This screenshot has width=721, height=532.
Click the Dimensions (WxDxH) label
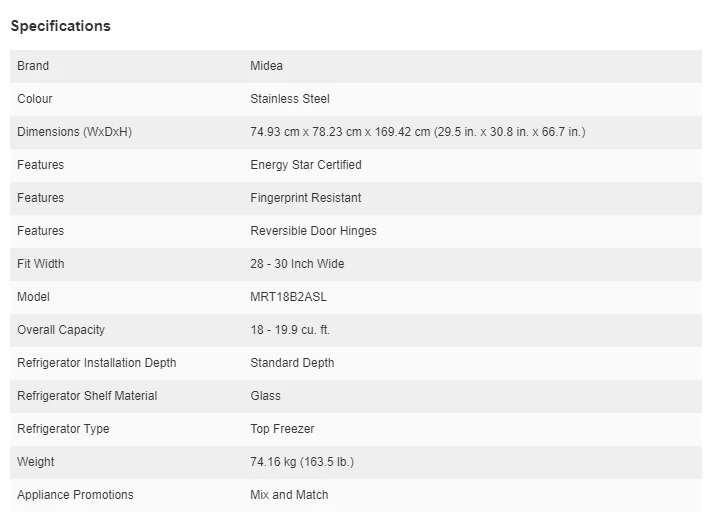click(74, 132)
